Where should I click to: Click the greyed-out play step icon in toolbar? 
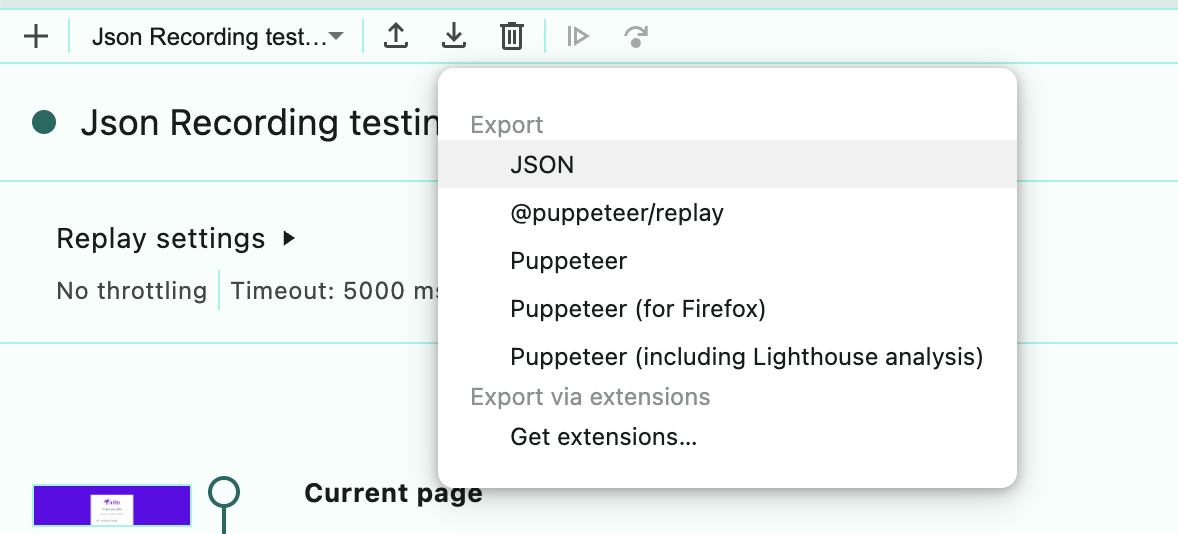click(578, 37)
